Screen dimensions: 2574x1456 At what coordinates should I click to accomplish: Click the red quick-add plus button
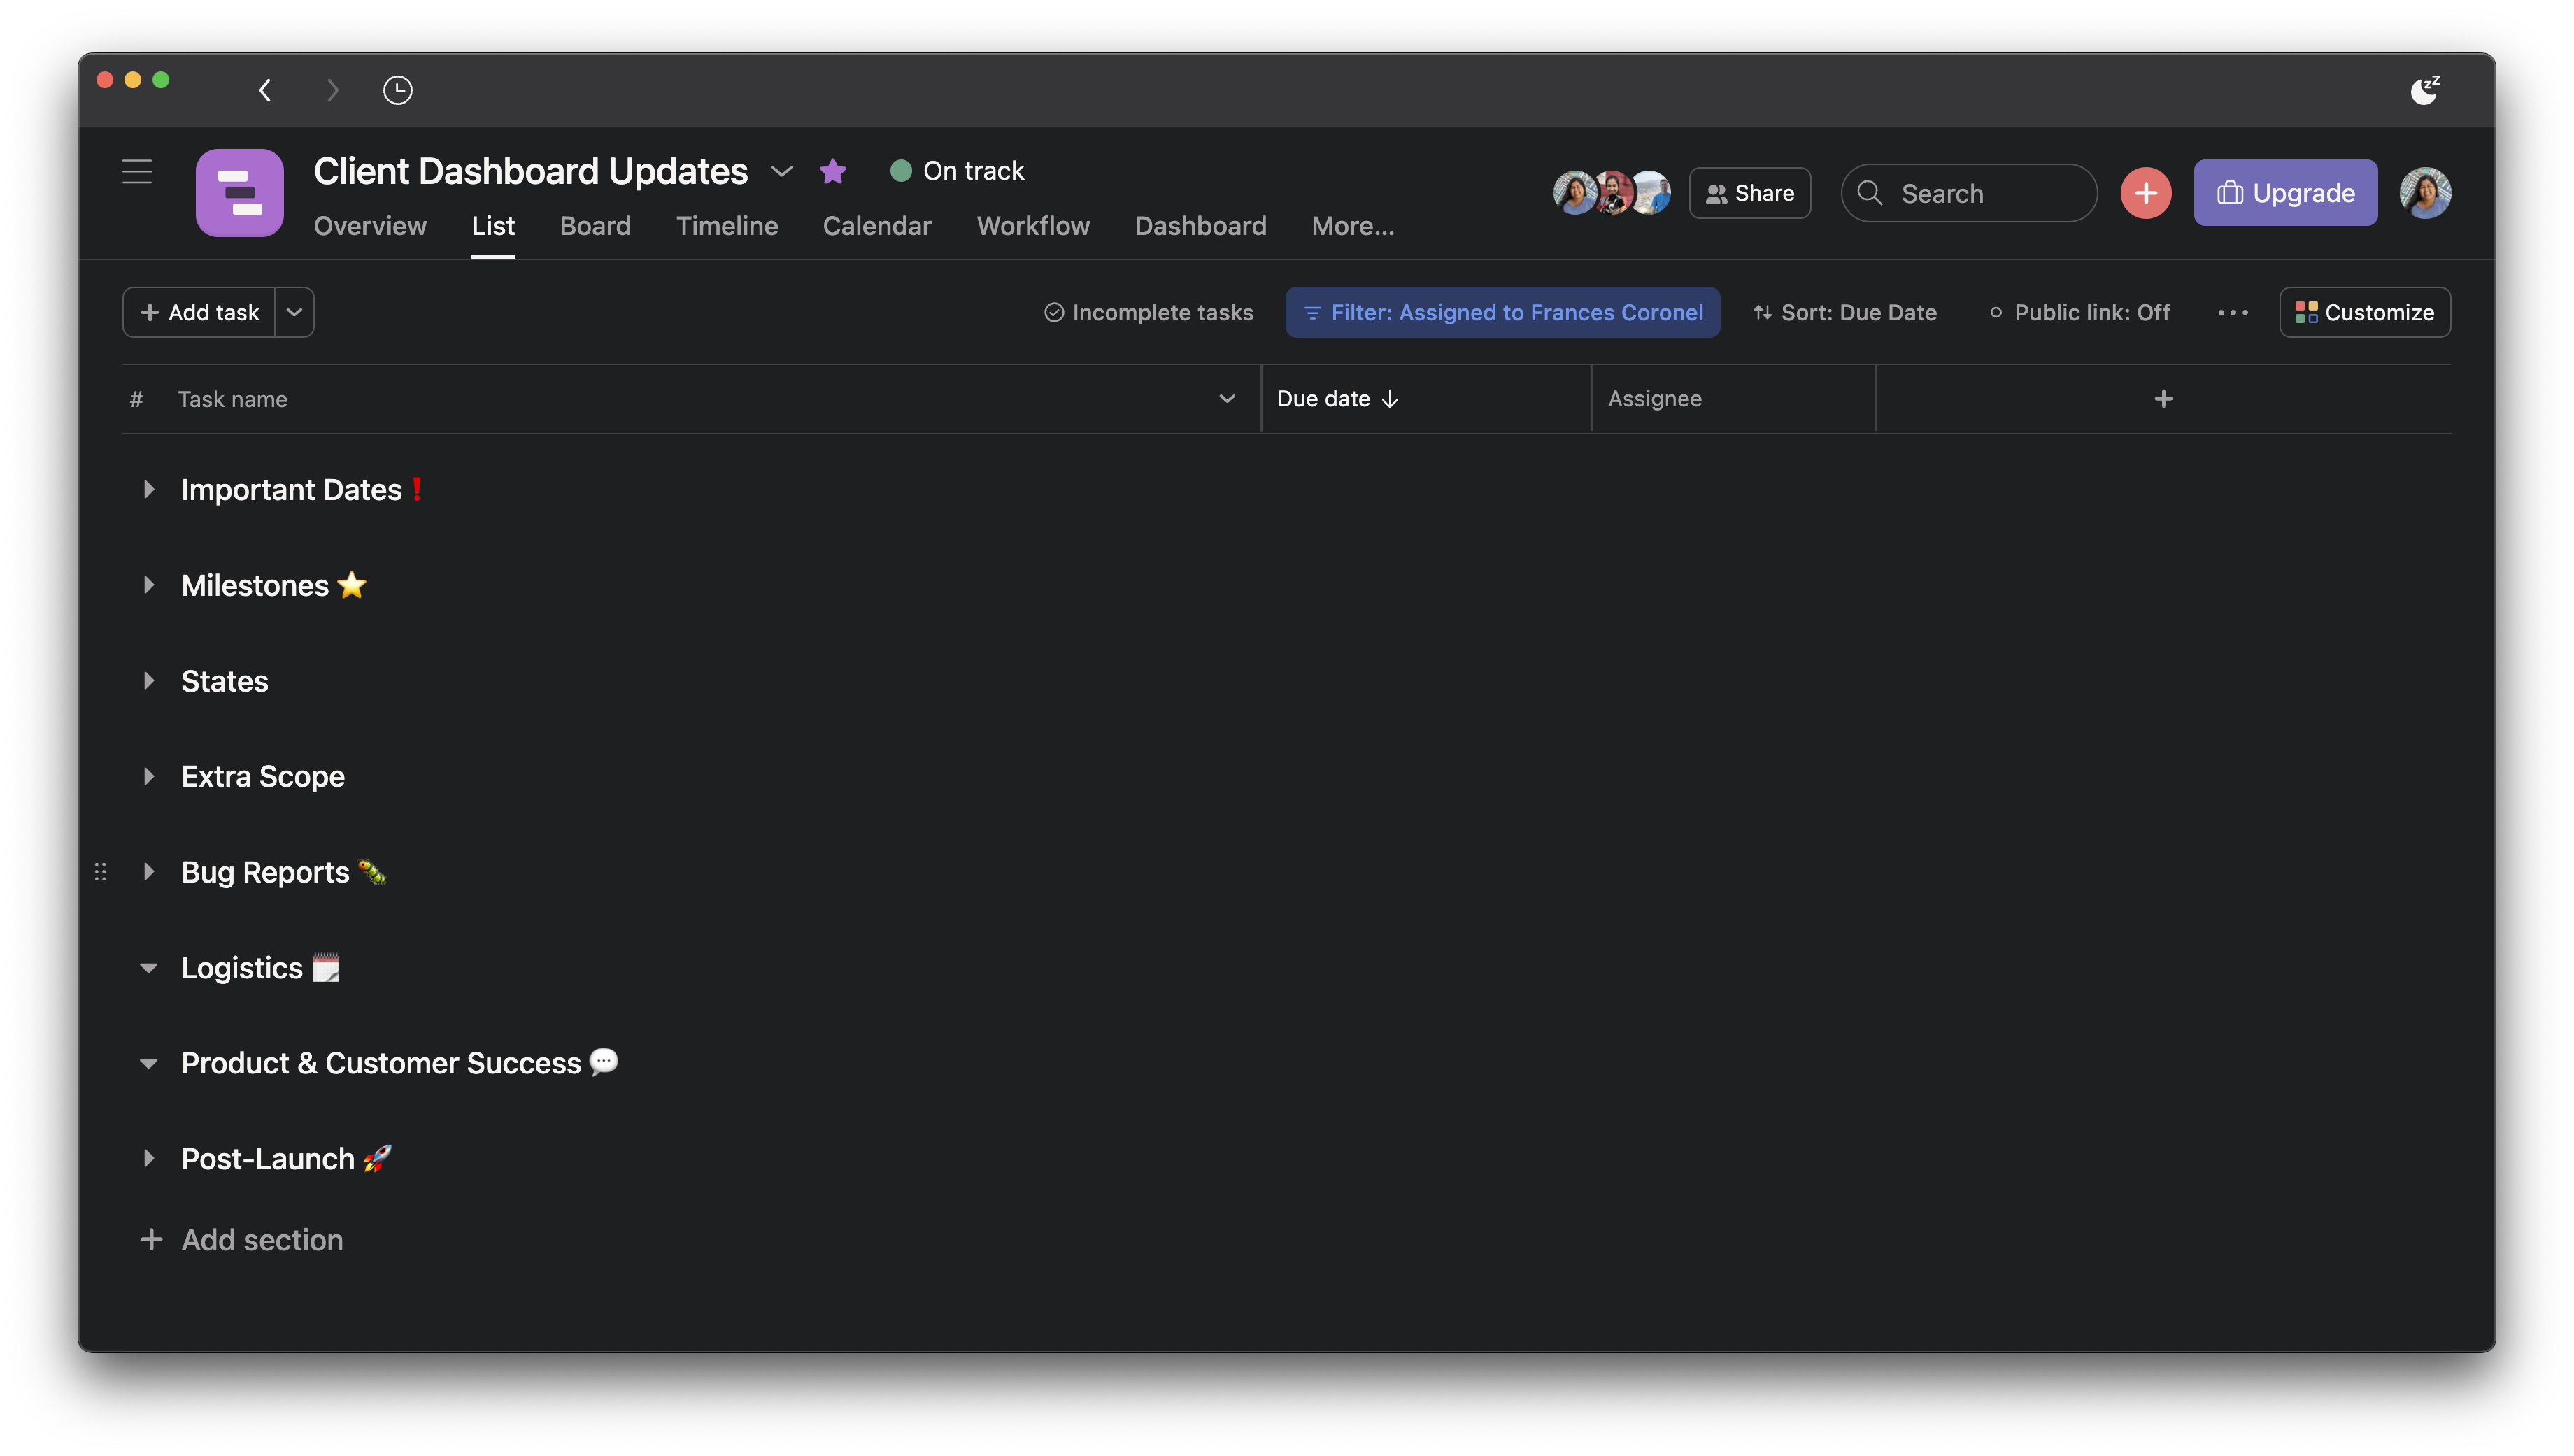2145,193
